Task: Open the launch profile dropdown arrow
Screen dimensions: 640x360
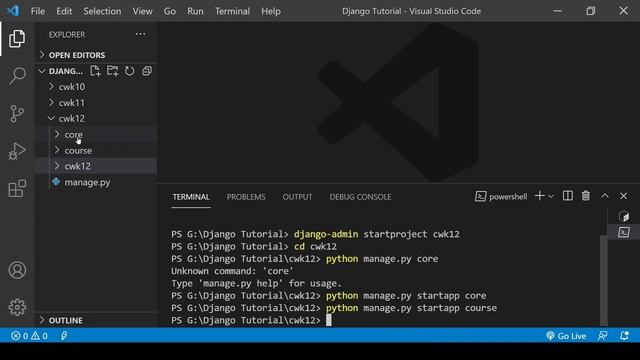Action: click(x=551, y=196)
